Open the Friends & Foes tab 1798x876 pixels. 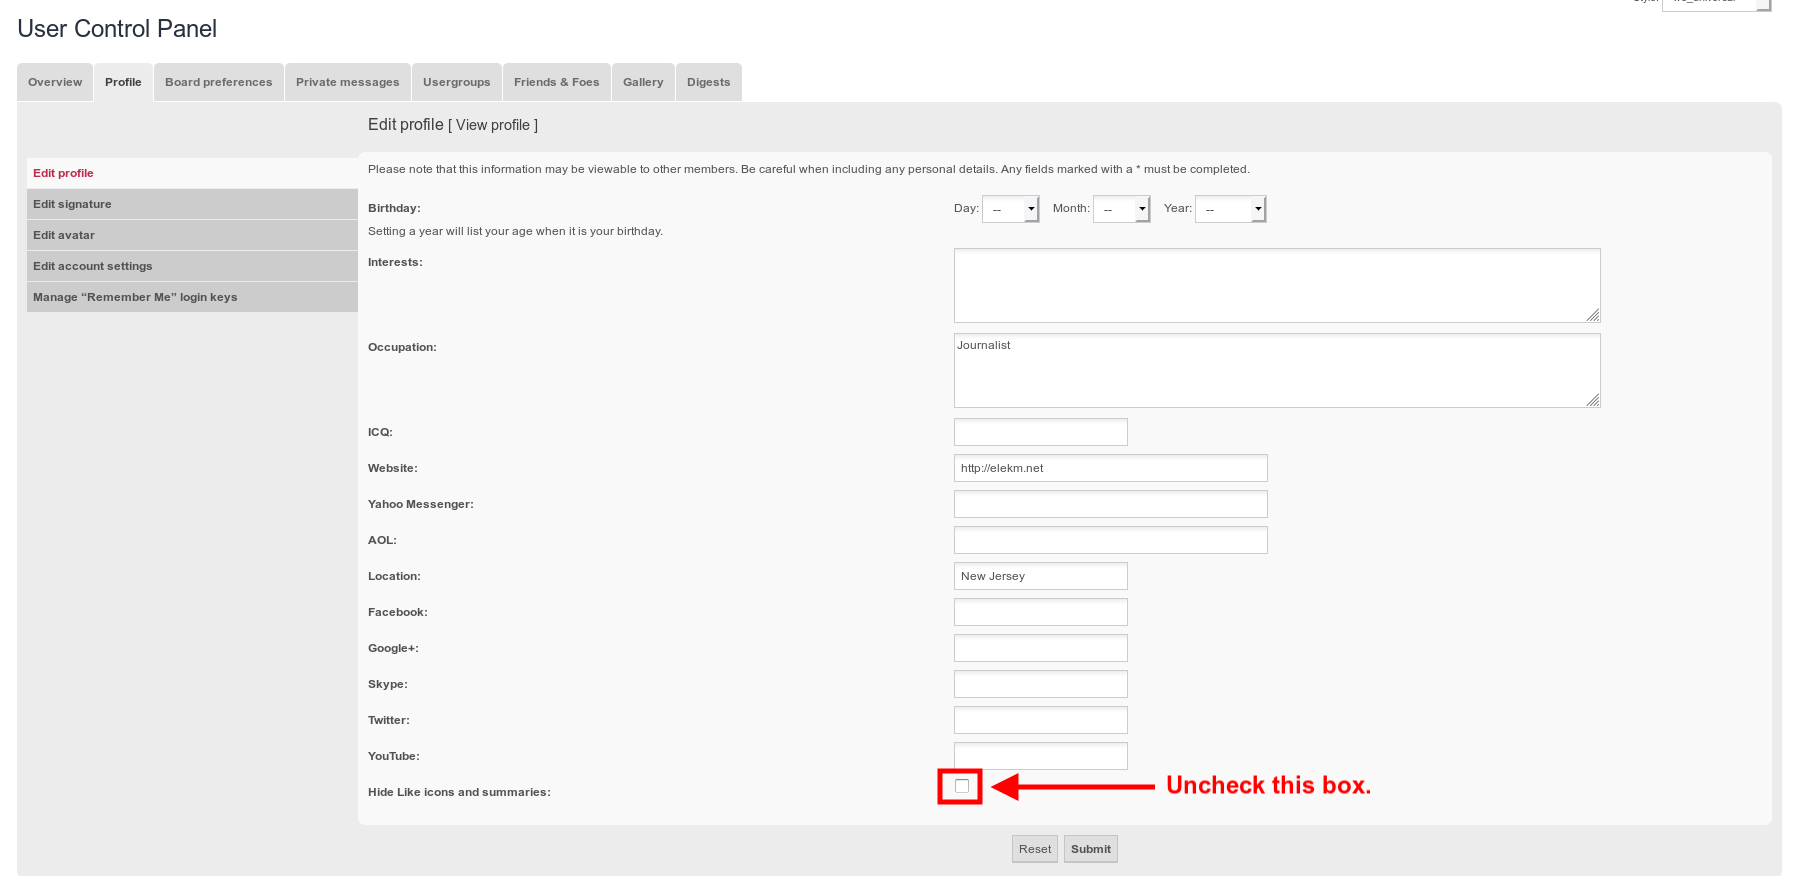[556, 82]
